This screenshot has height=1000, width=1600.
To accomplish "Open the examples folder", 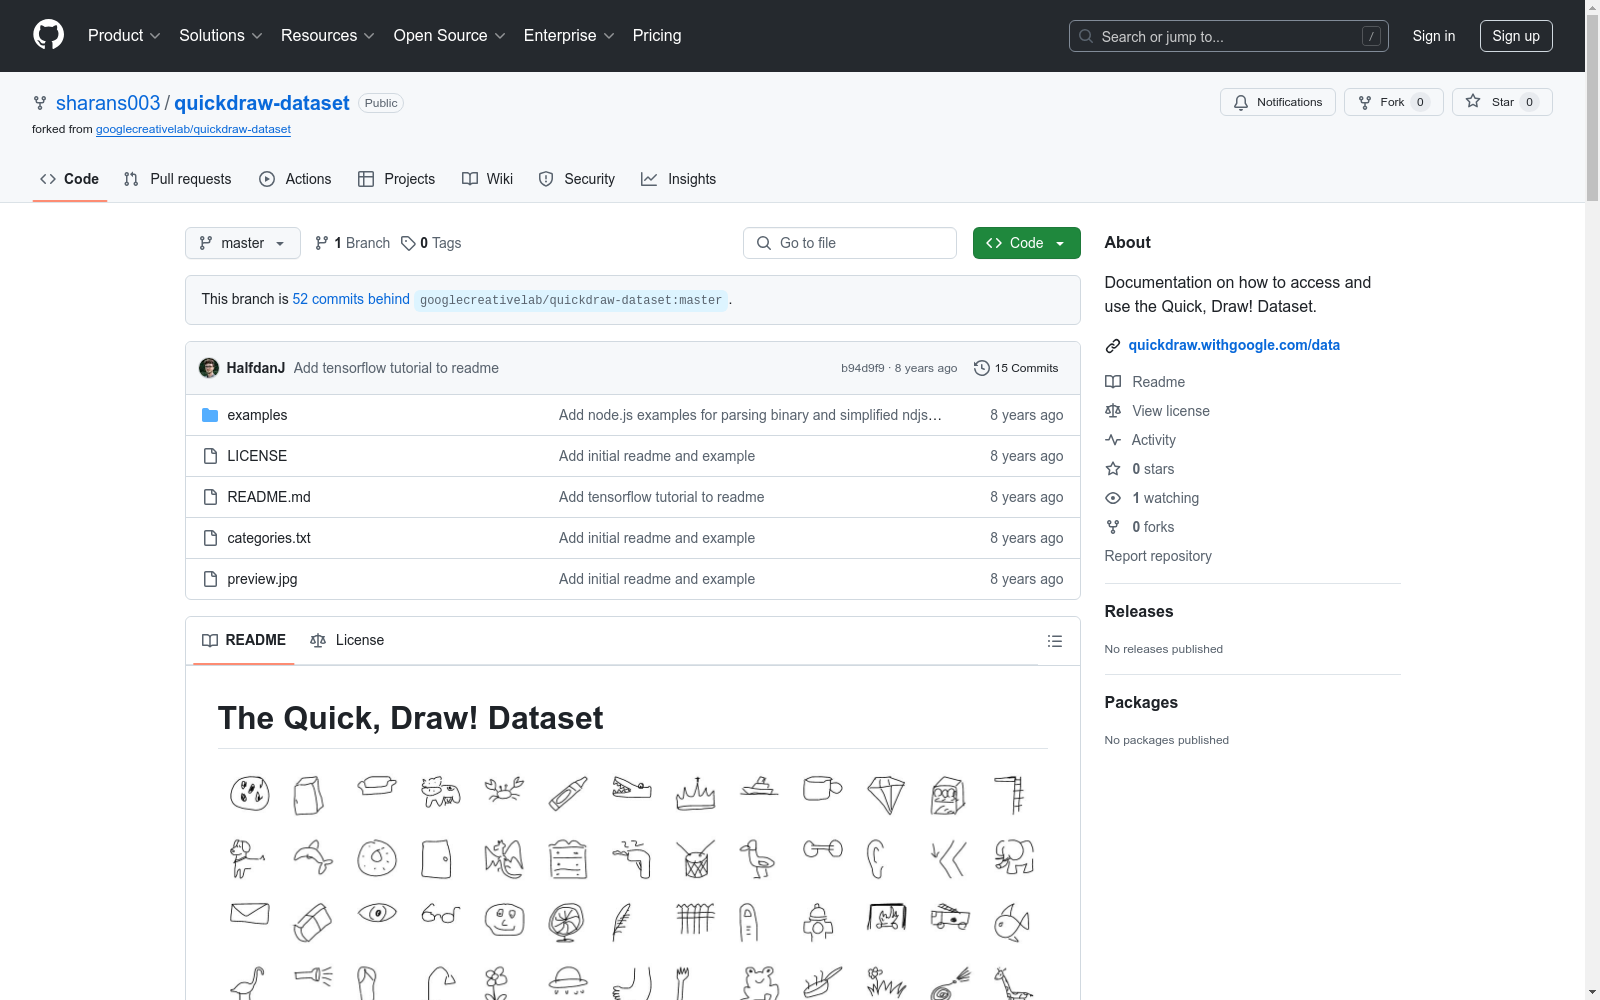I will (257, 415).
